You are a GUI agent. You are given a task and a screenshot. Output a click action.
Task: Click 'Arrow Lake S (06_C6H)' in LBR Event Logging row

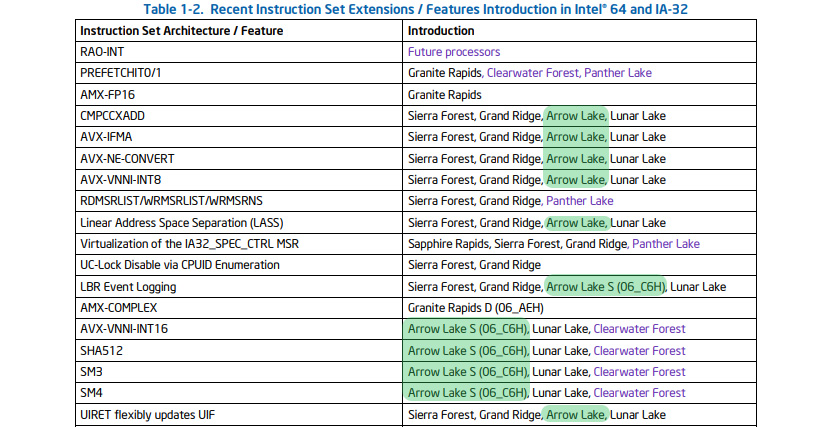[x=606, y=287]
